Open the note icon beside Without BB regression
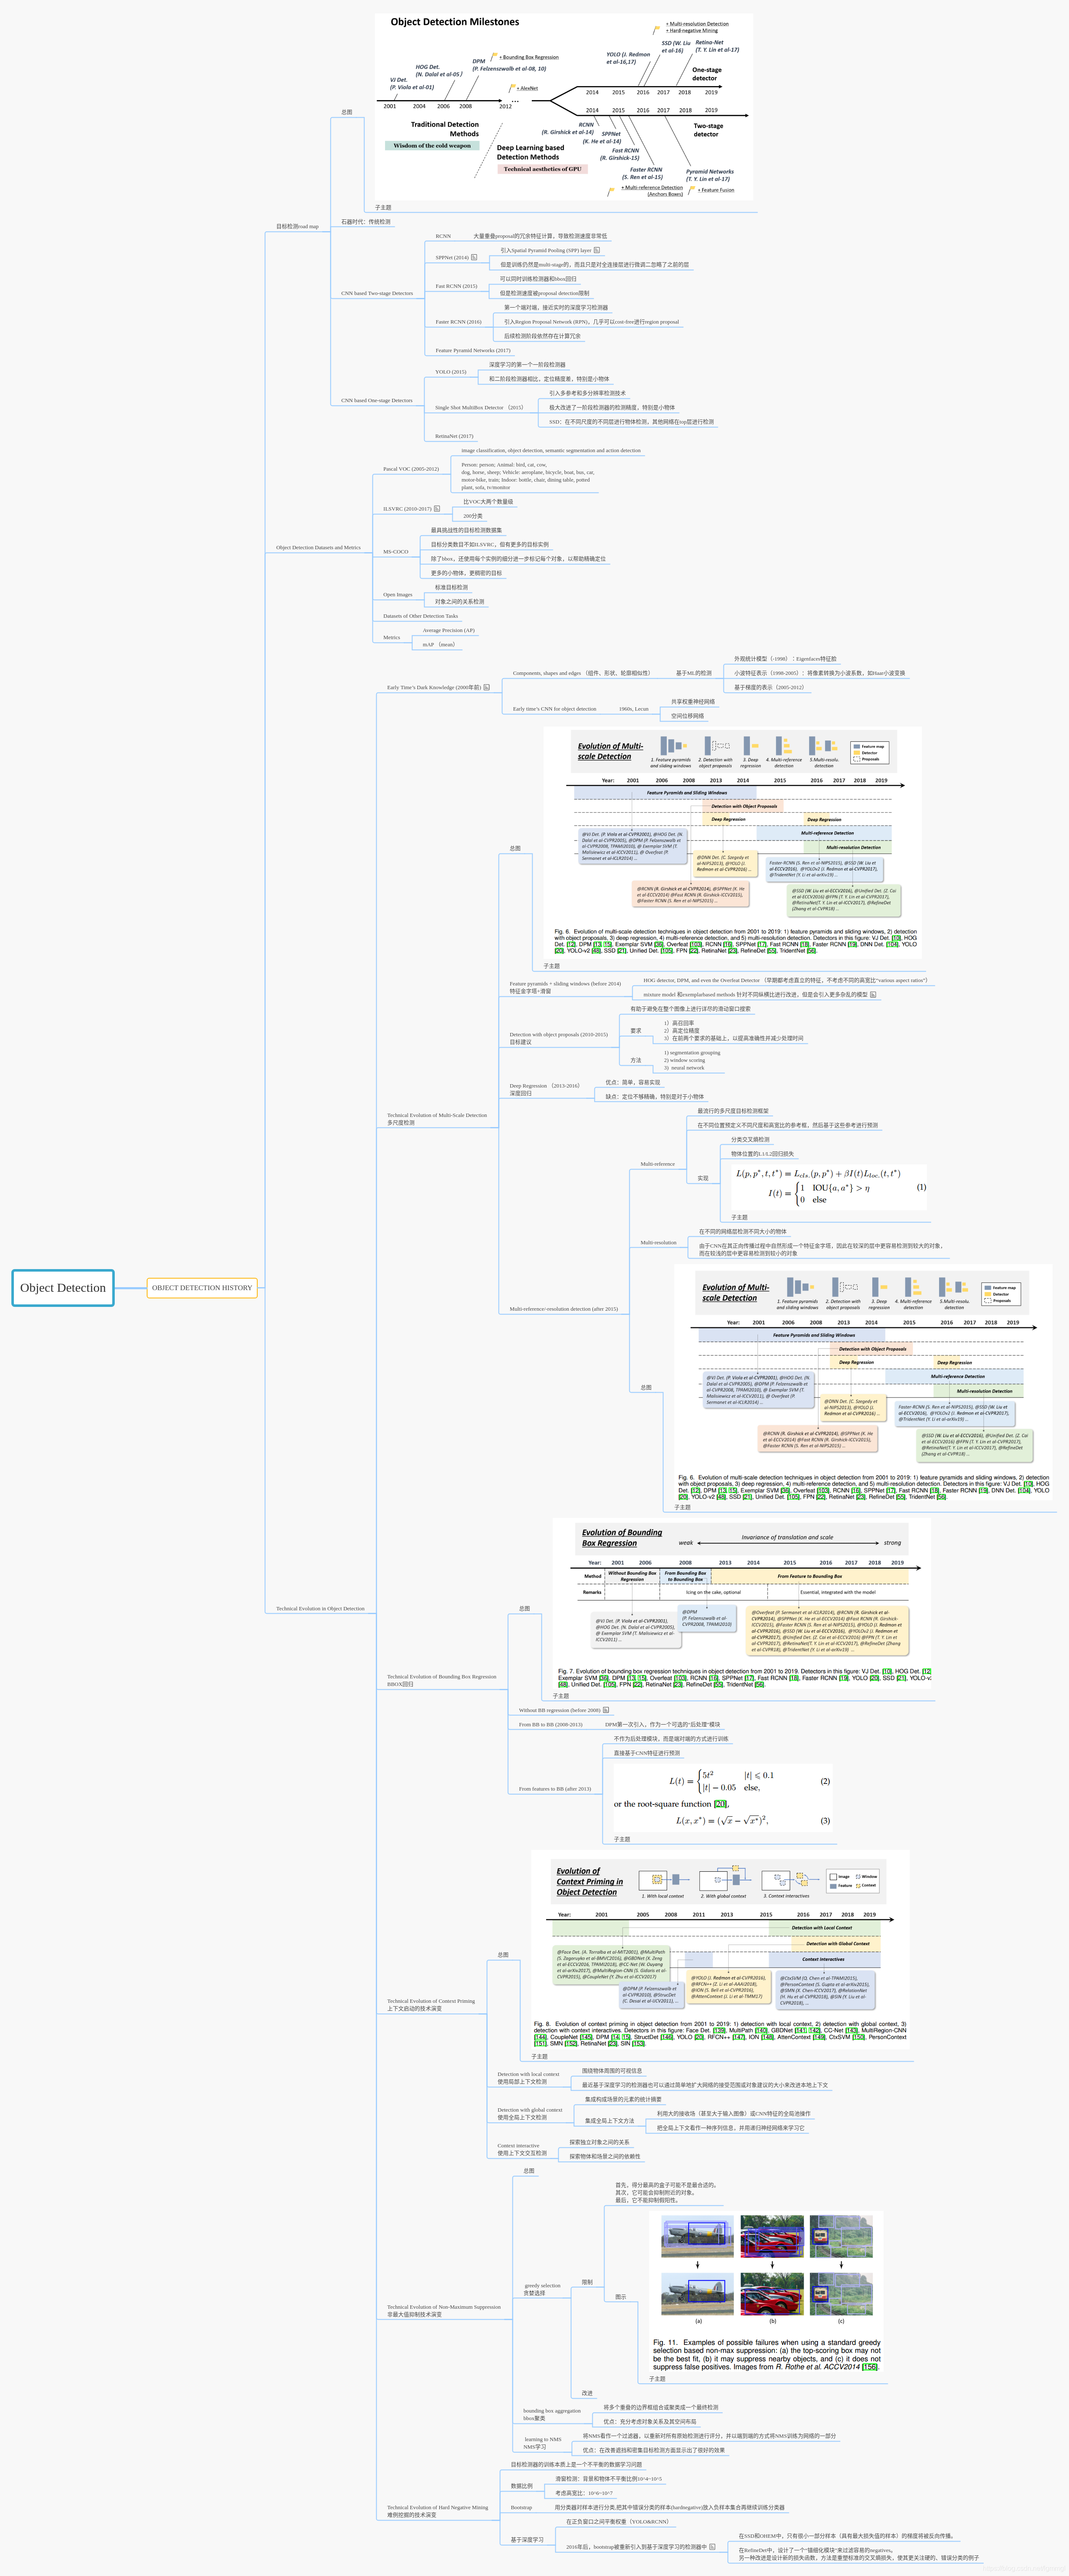This screenshot has width=1069, height=2576. 606,1710
